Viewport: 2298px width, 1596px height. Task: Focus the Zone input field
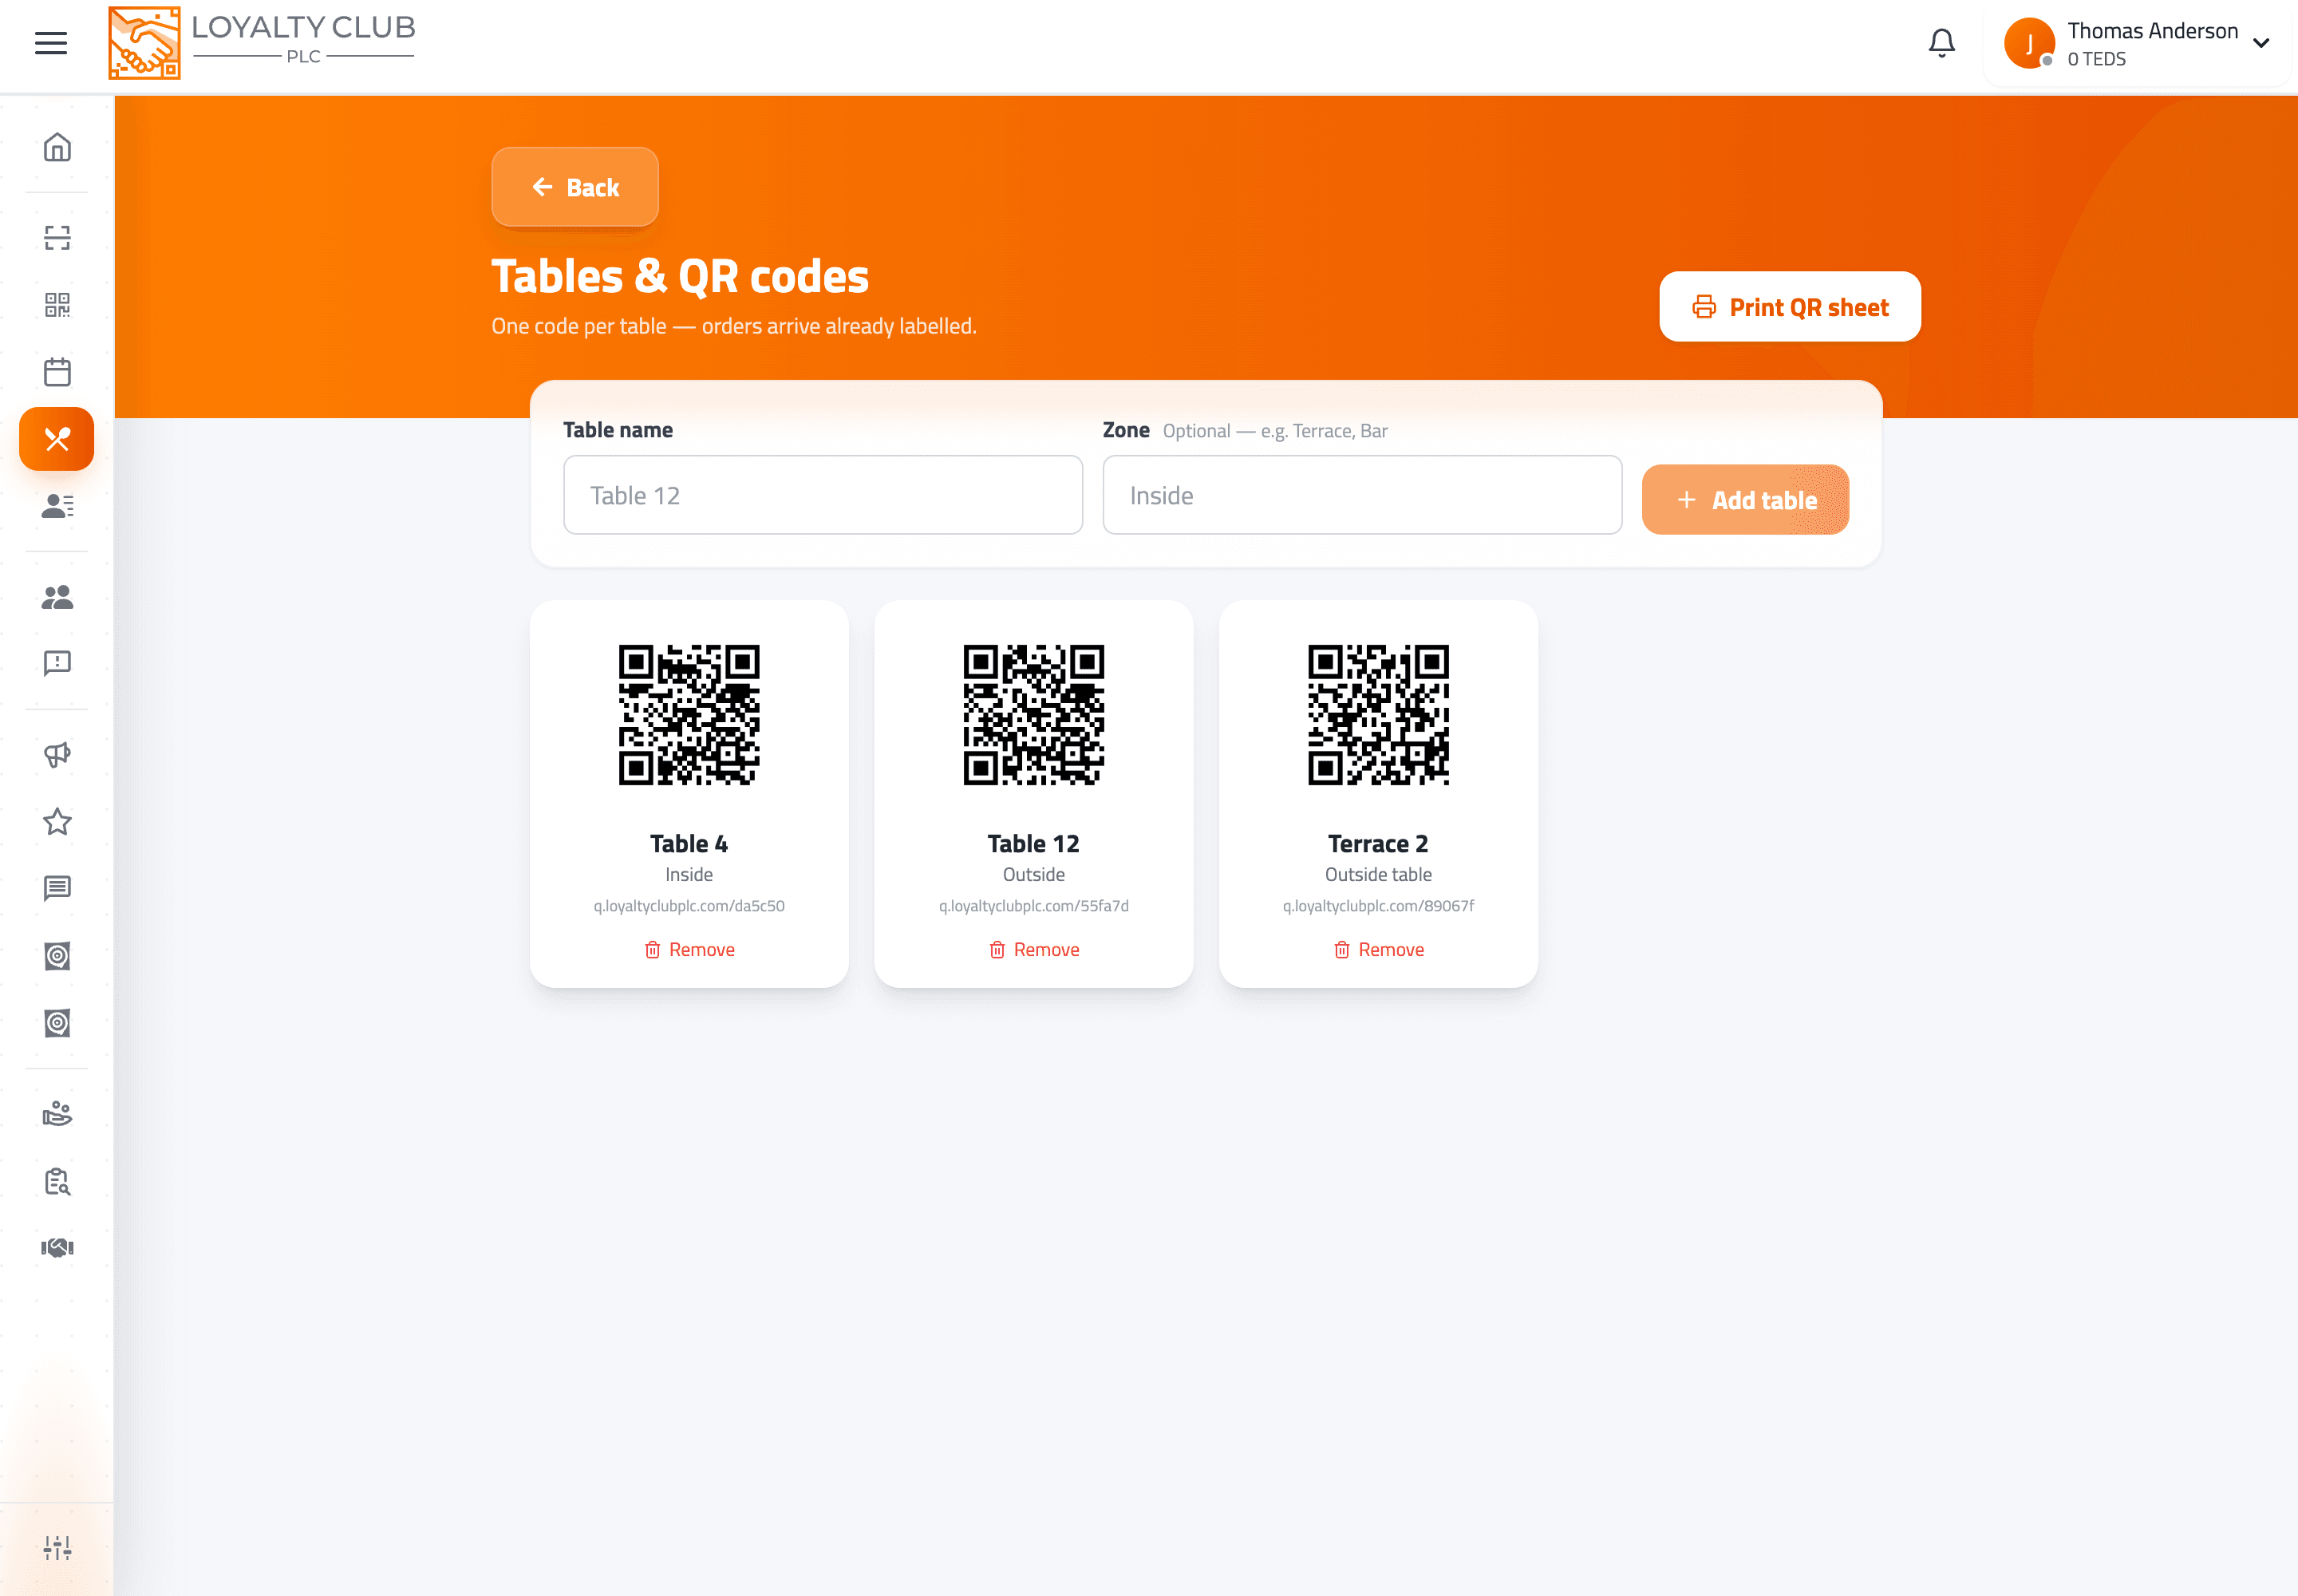[x=1362, y=495]
